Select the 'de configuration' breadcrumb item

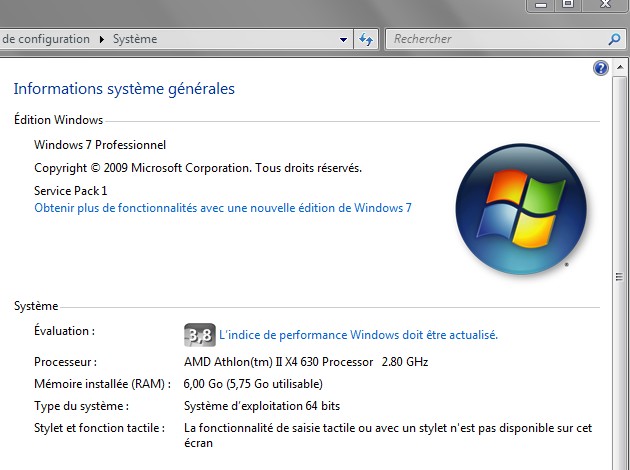tap(45, 39)
